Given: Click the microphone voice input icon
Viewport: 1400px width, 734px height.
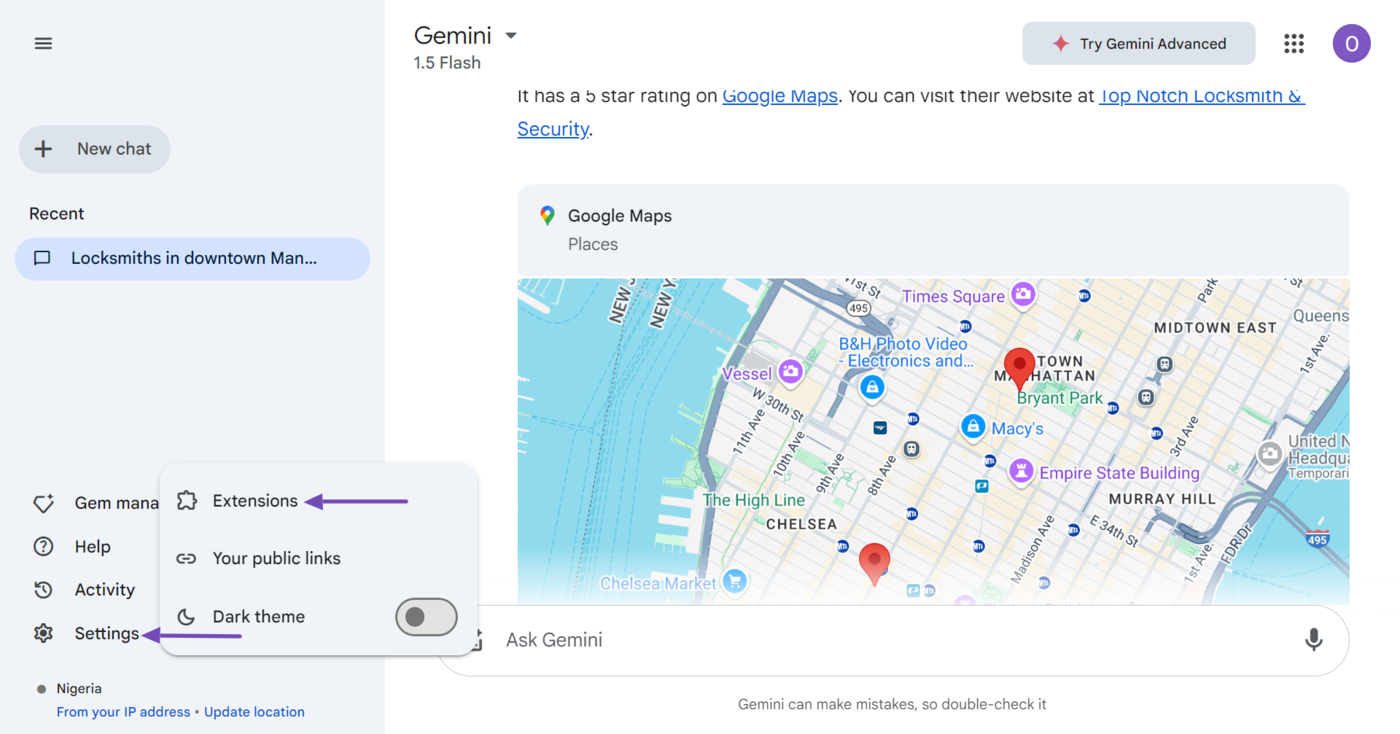Looking at the screenshot, I should coord(1313,640).
